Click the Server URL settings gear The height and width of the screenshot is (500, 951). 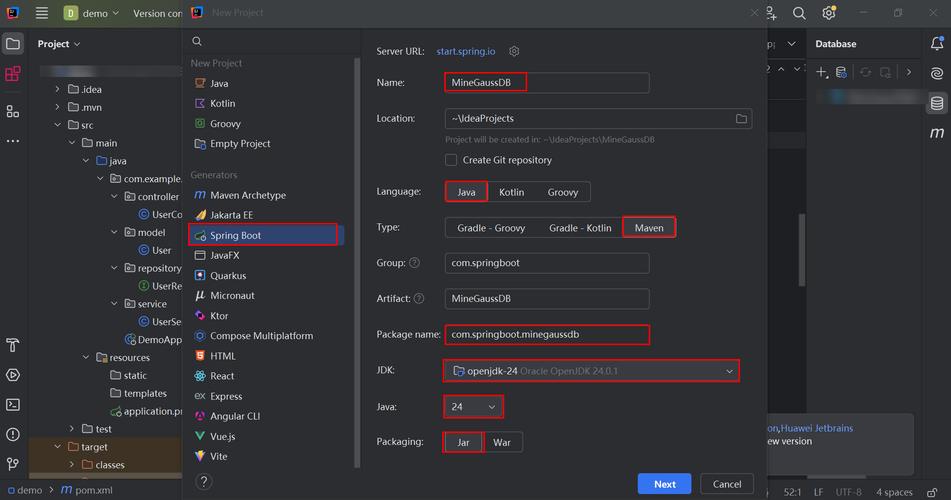coord(514,52)
